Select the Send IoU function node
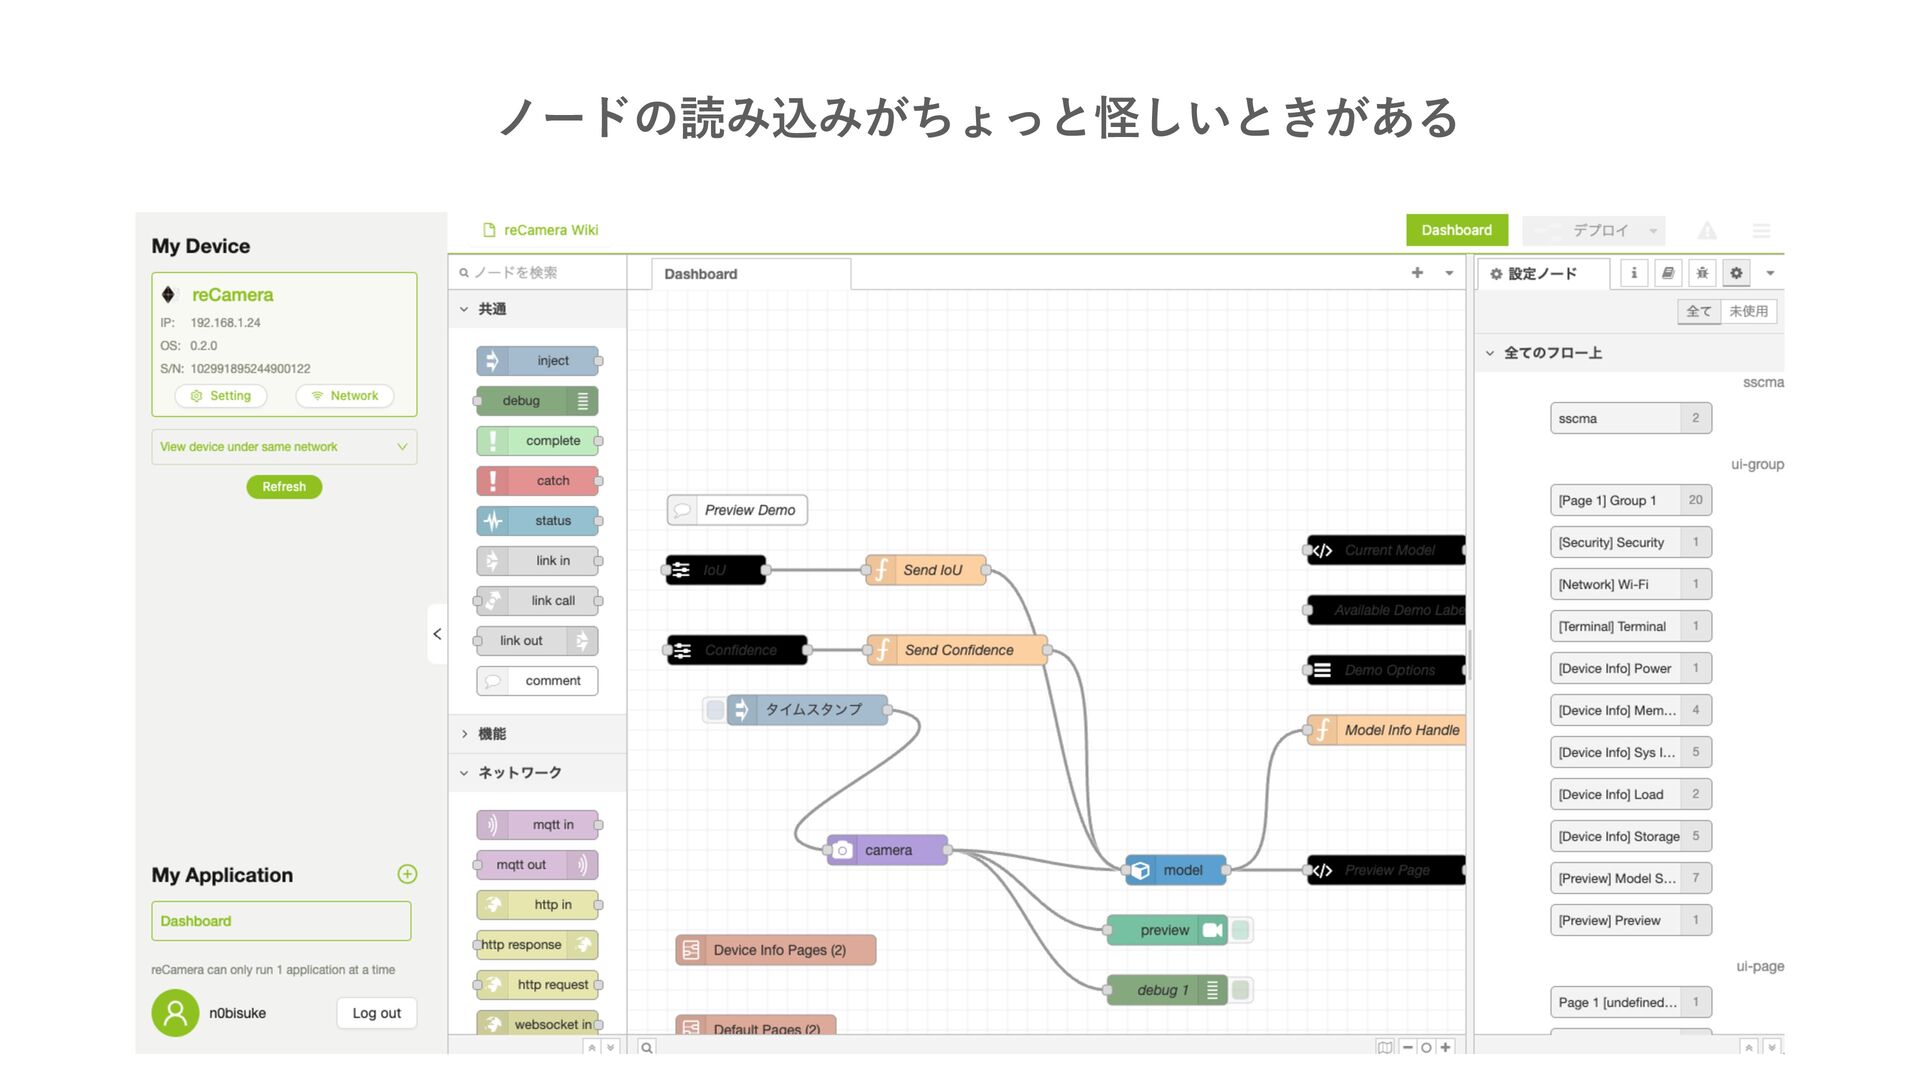This screenshot has height=1080, width=1920. [x=926, y=570]
